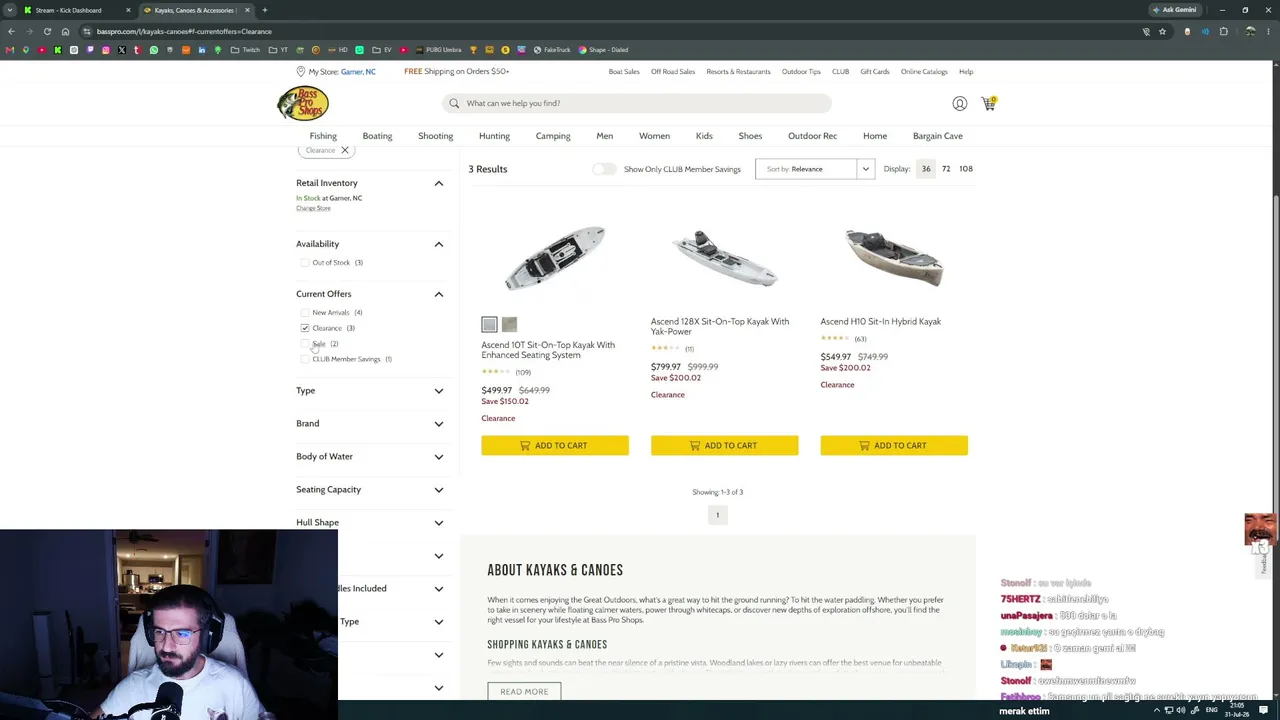
Task: Collapse the Retail Inventory section
Action: 438,183
